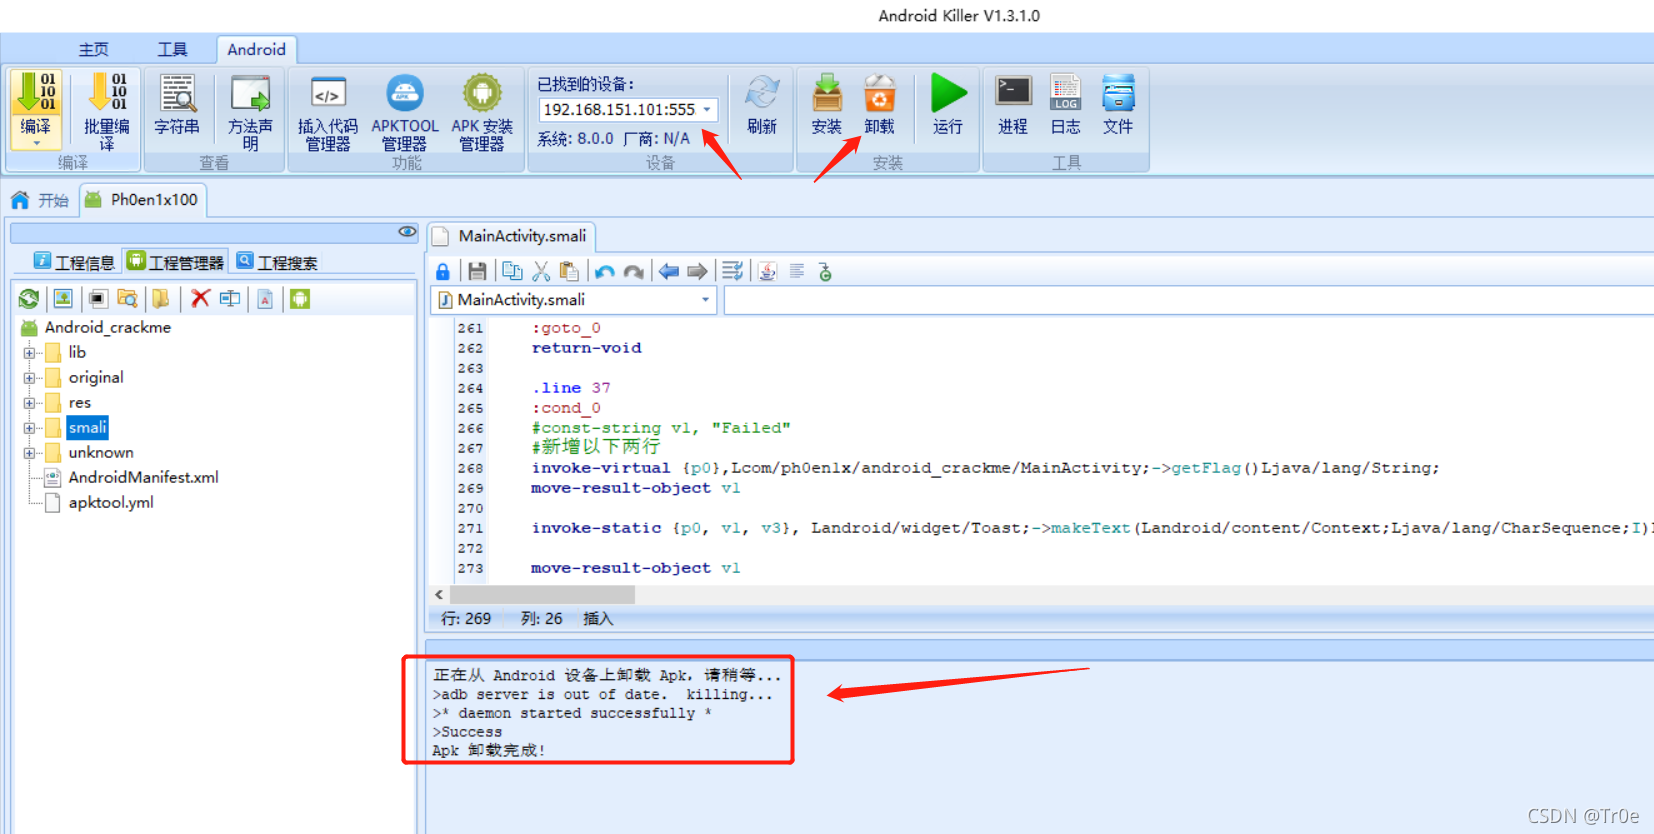Refresh the project tree with green arrows
Image resolution: width=1654 pixels, height=834 pixels.
[x=29, y=298]
